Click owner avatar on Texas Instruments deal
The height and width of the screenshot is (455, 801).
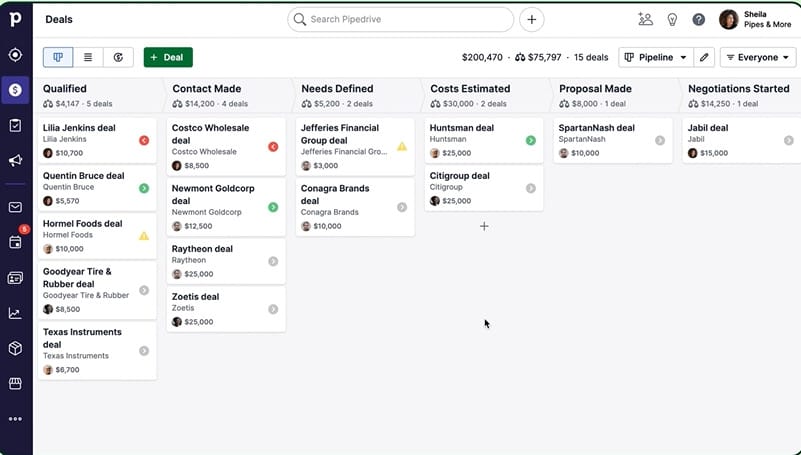(x=48, y=370)
